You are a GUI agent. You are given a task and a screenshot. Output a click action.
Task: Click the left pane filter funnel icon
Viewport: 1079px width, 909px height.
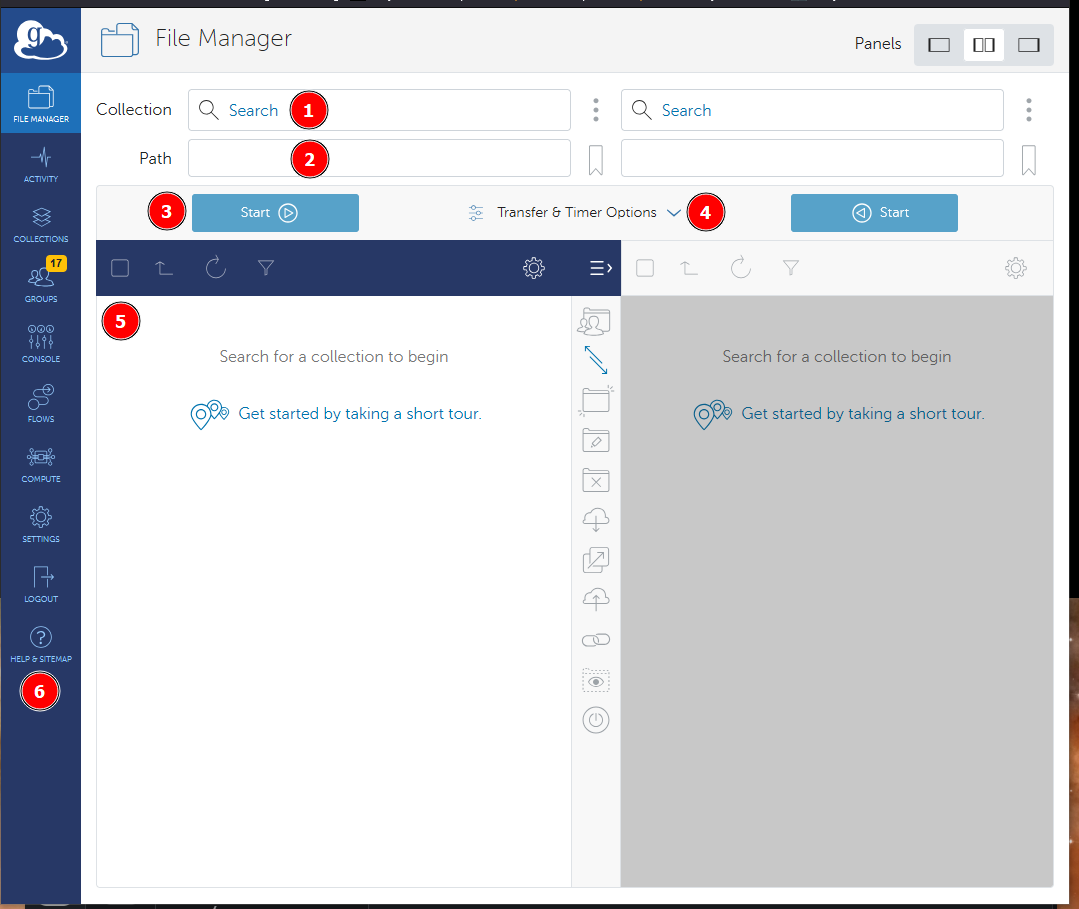[x=265, y=268]
